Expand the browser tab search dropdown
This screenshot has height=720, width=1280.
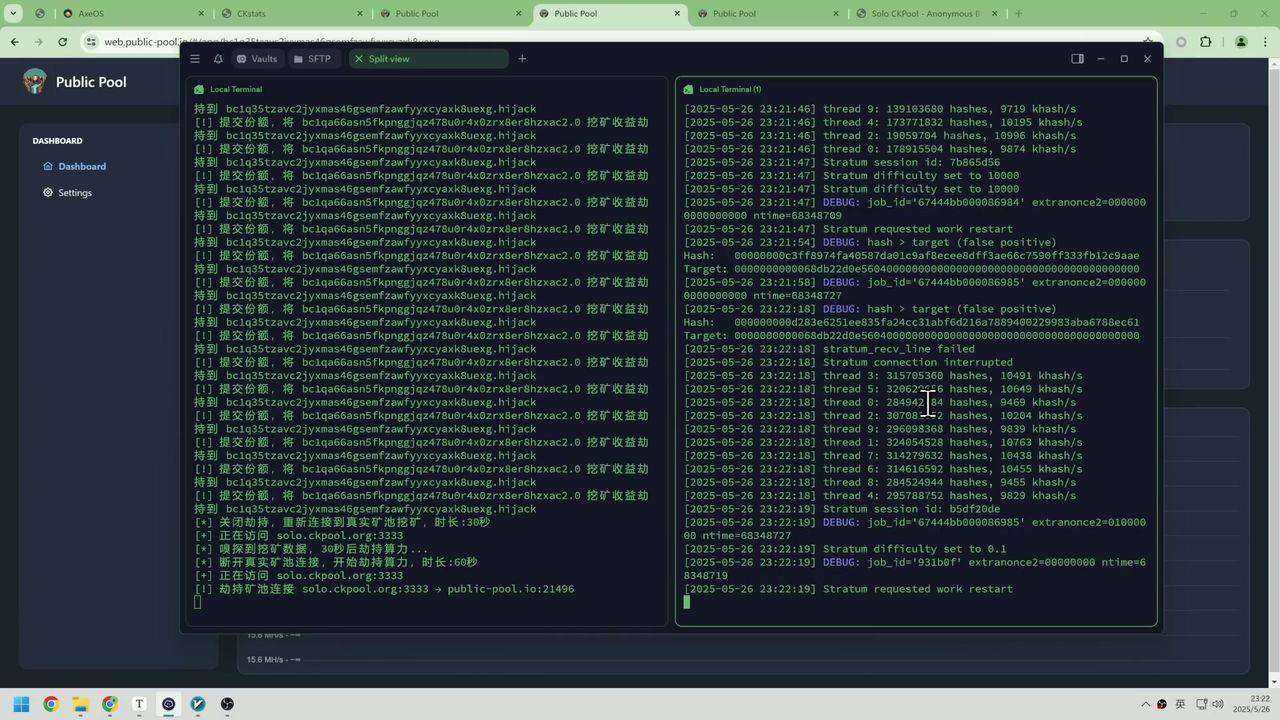pyautogui.click(x=13, y=14)
